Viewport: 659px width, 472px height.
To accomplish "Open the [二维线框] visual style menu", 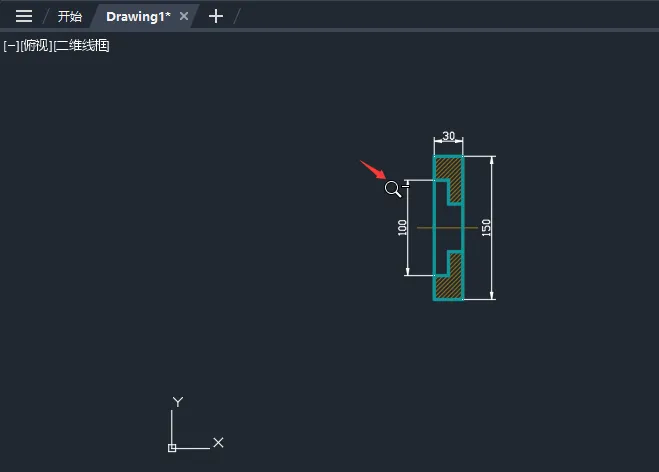I will [82, 46].
